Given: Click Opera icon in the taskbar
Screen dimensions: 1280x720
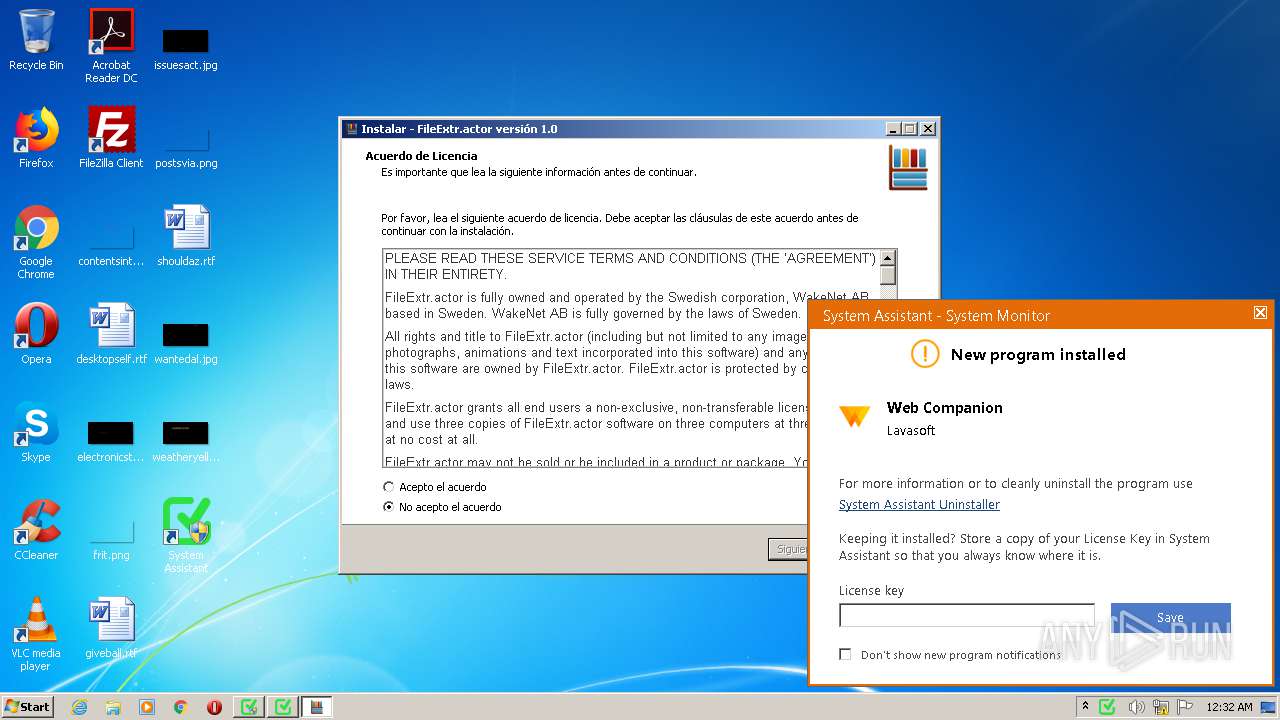Looking at the screenshot, I should (x=214, y=707).
